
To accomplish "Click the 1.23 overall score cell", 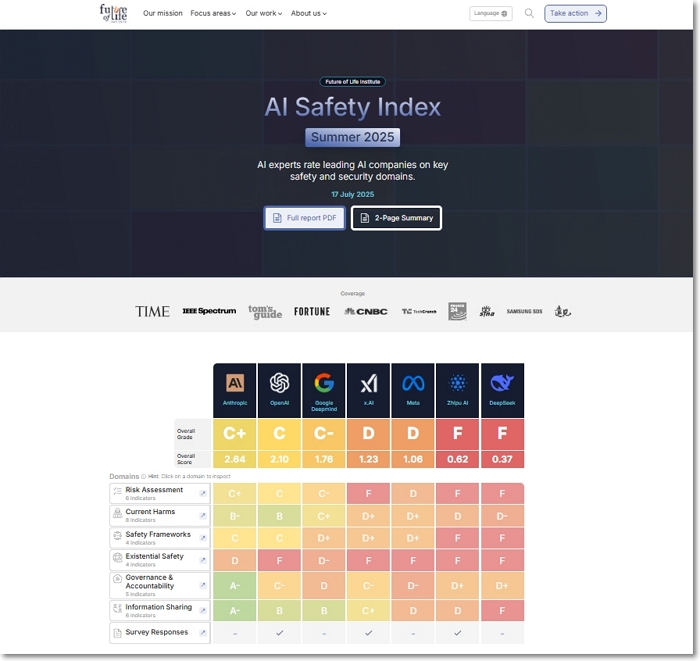I will point(369,459).
